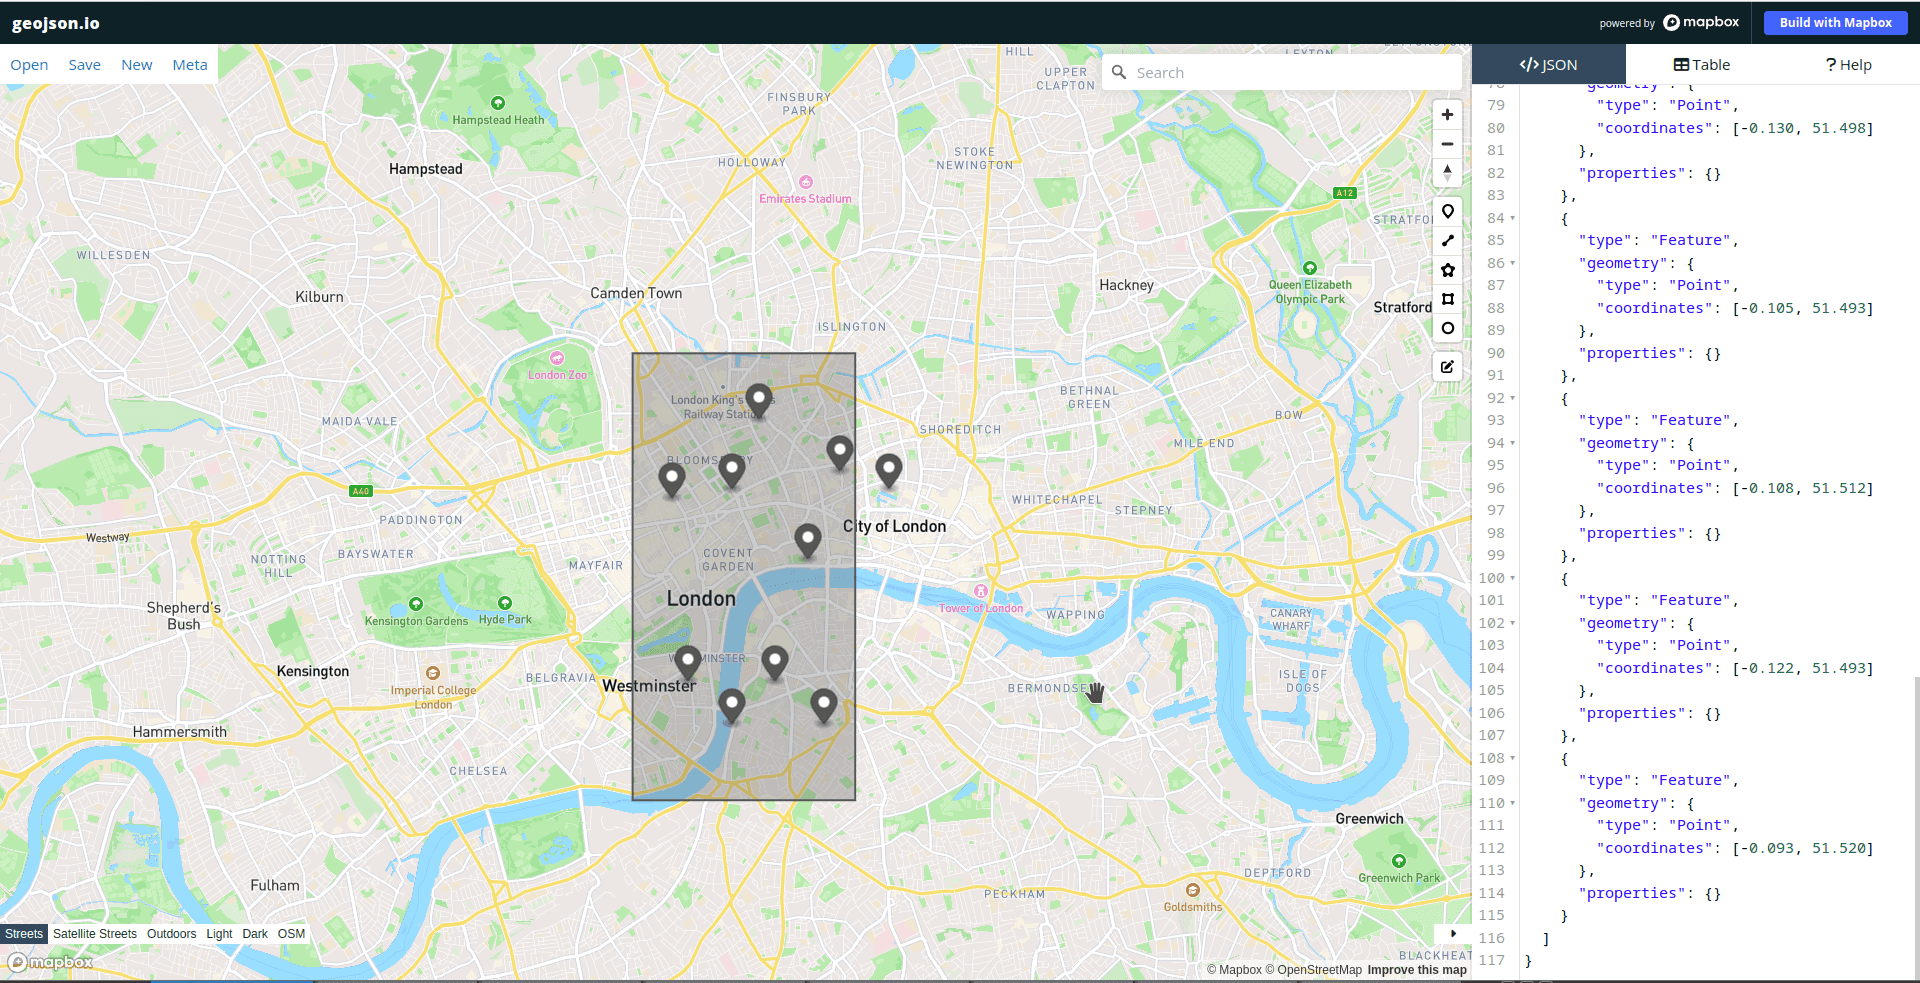This screenshot has width=1920, height=983.
Task: Switch to the OSM map style
Action: [x=291, y=934]
